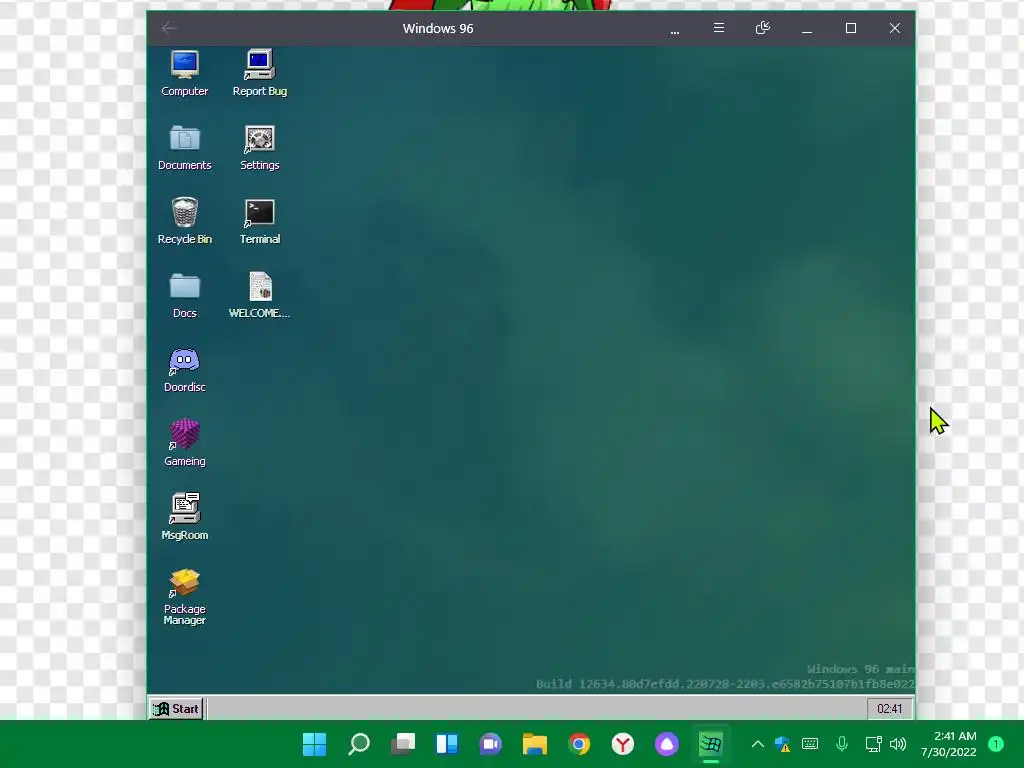Maximize the Windows 96 window
Screen dimensions: 1024x768
[850, 28]
